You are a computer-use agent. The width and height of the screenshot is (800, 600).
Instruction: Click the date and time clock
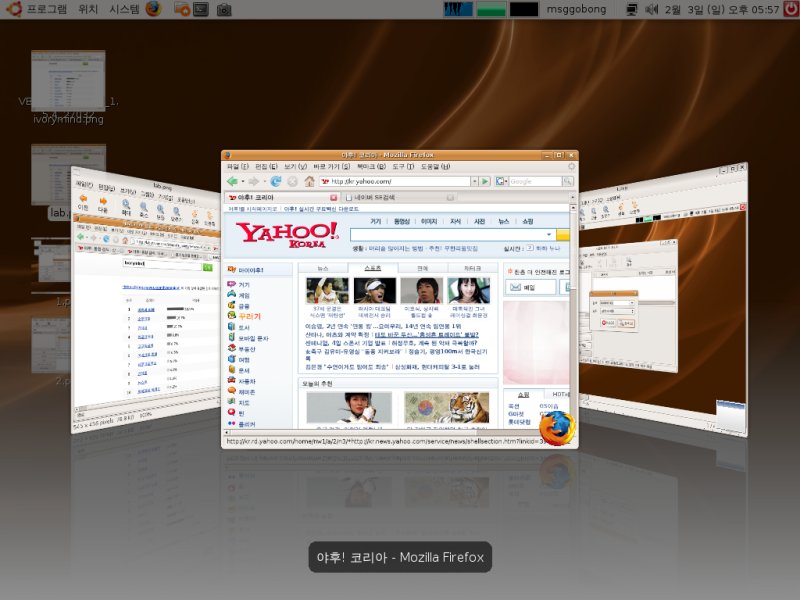[x=722, y=10]
